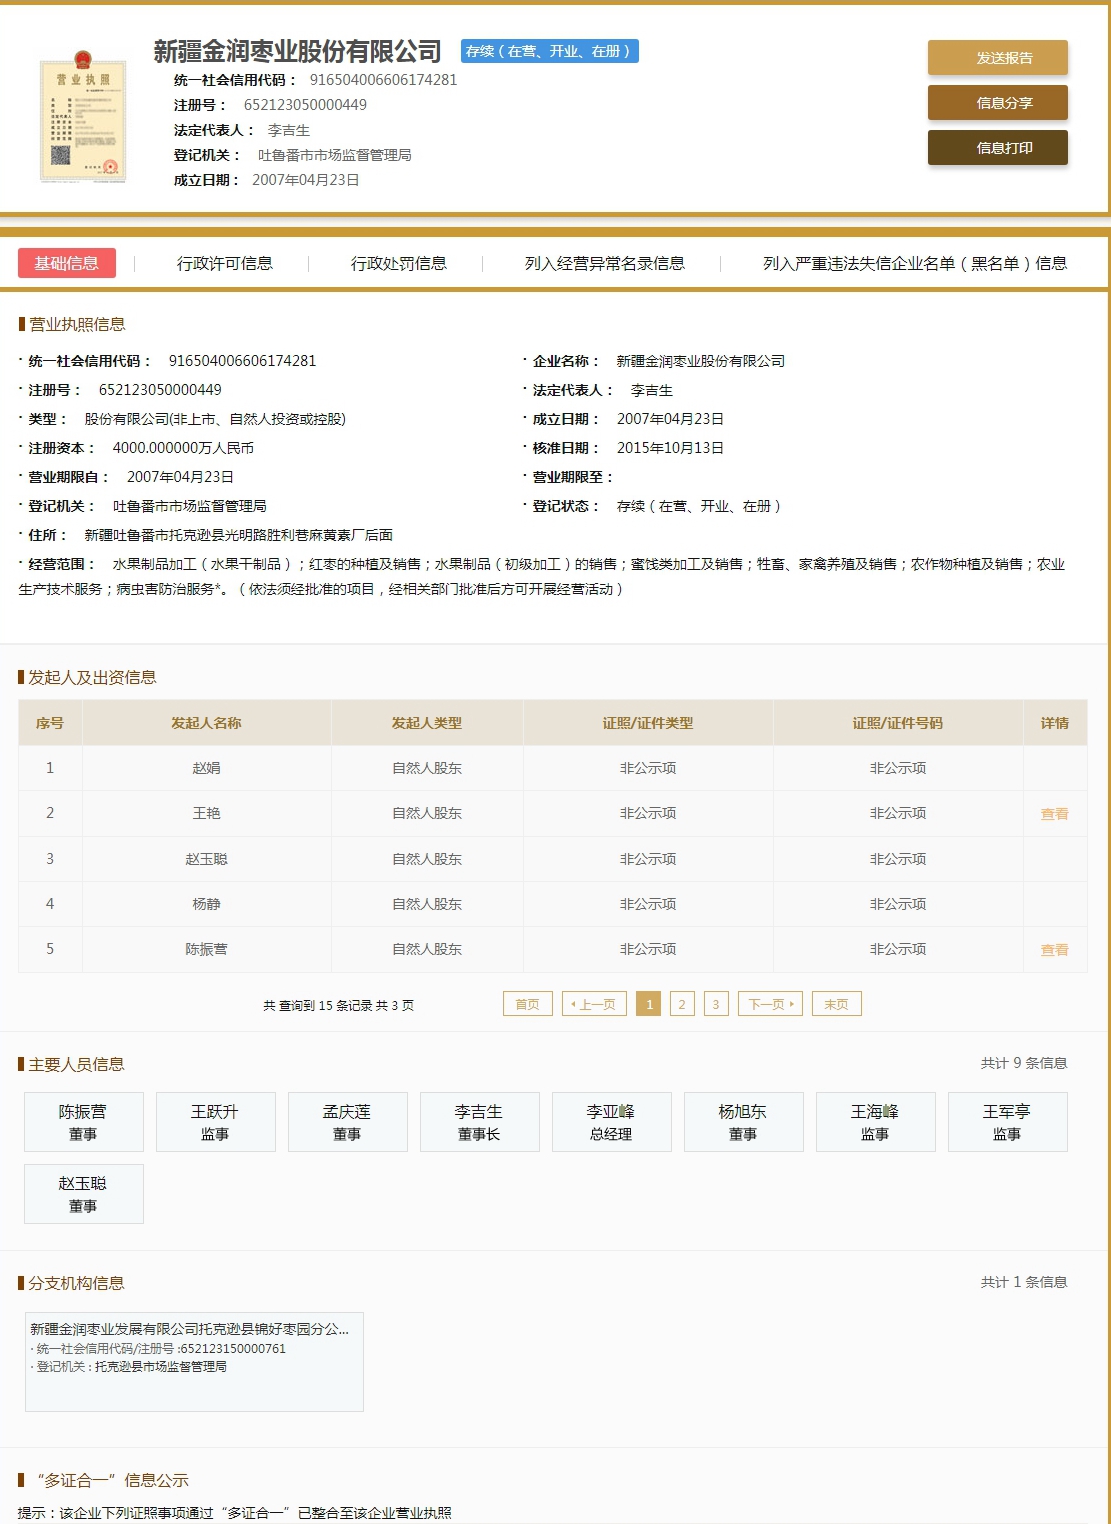The width and height of the screenshot is (1111, 1524).
Task: Click the 共计 9 条信息 count text
Action: coord(1024,1063)
